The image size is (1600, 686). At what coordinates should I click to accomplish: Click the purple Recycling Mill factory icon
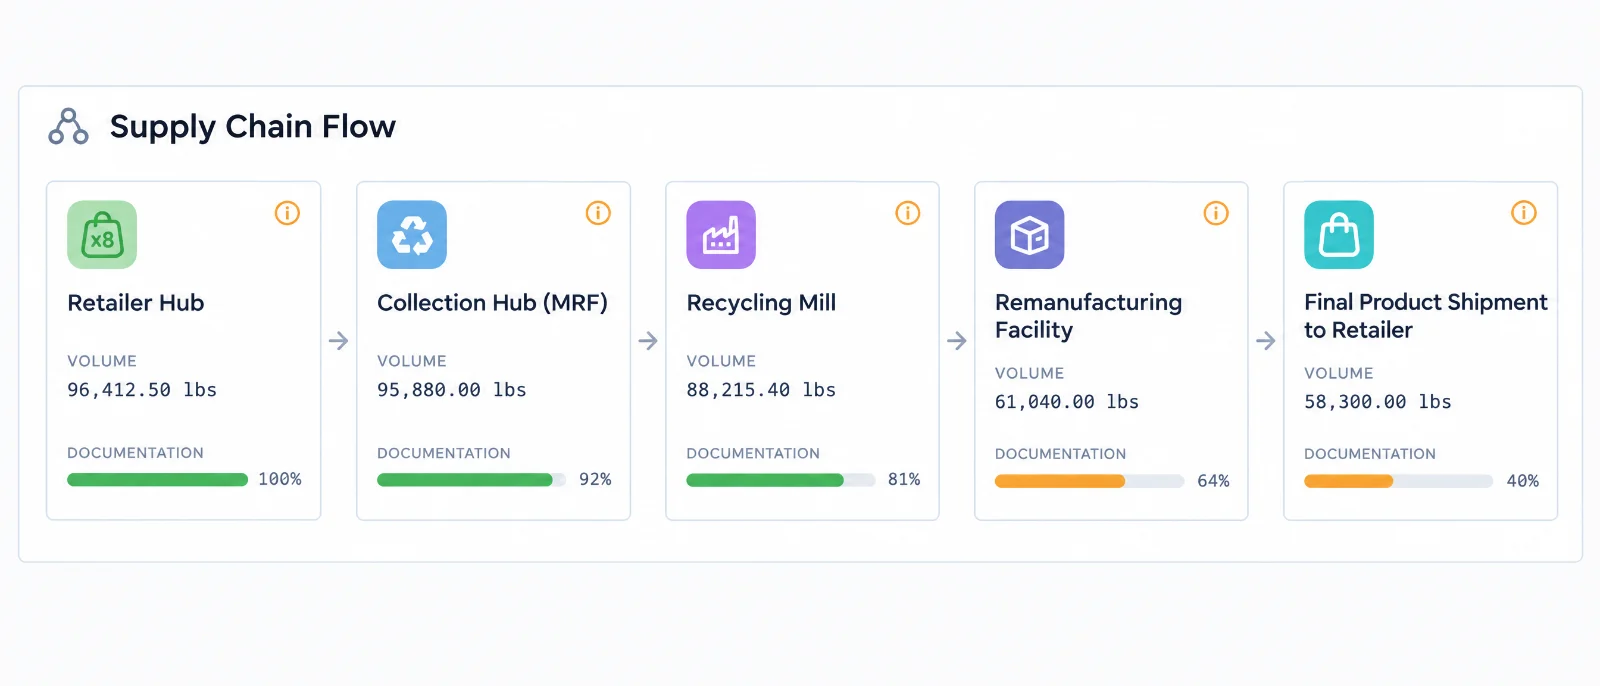721,235
